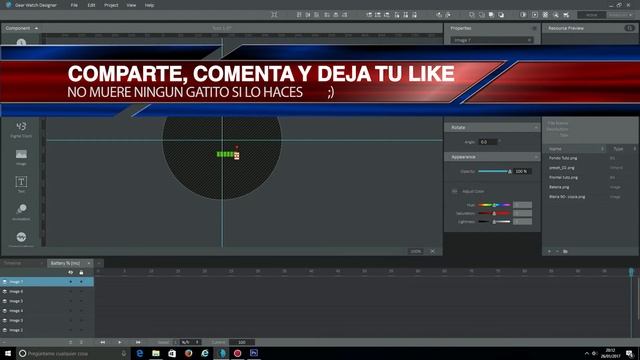Collapse the Appearance section
The height and width of the screenshot is (360, 640).
pyautogui.click(x=536, y=157)
